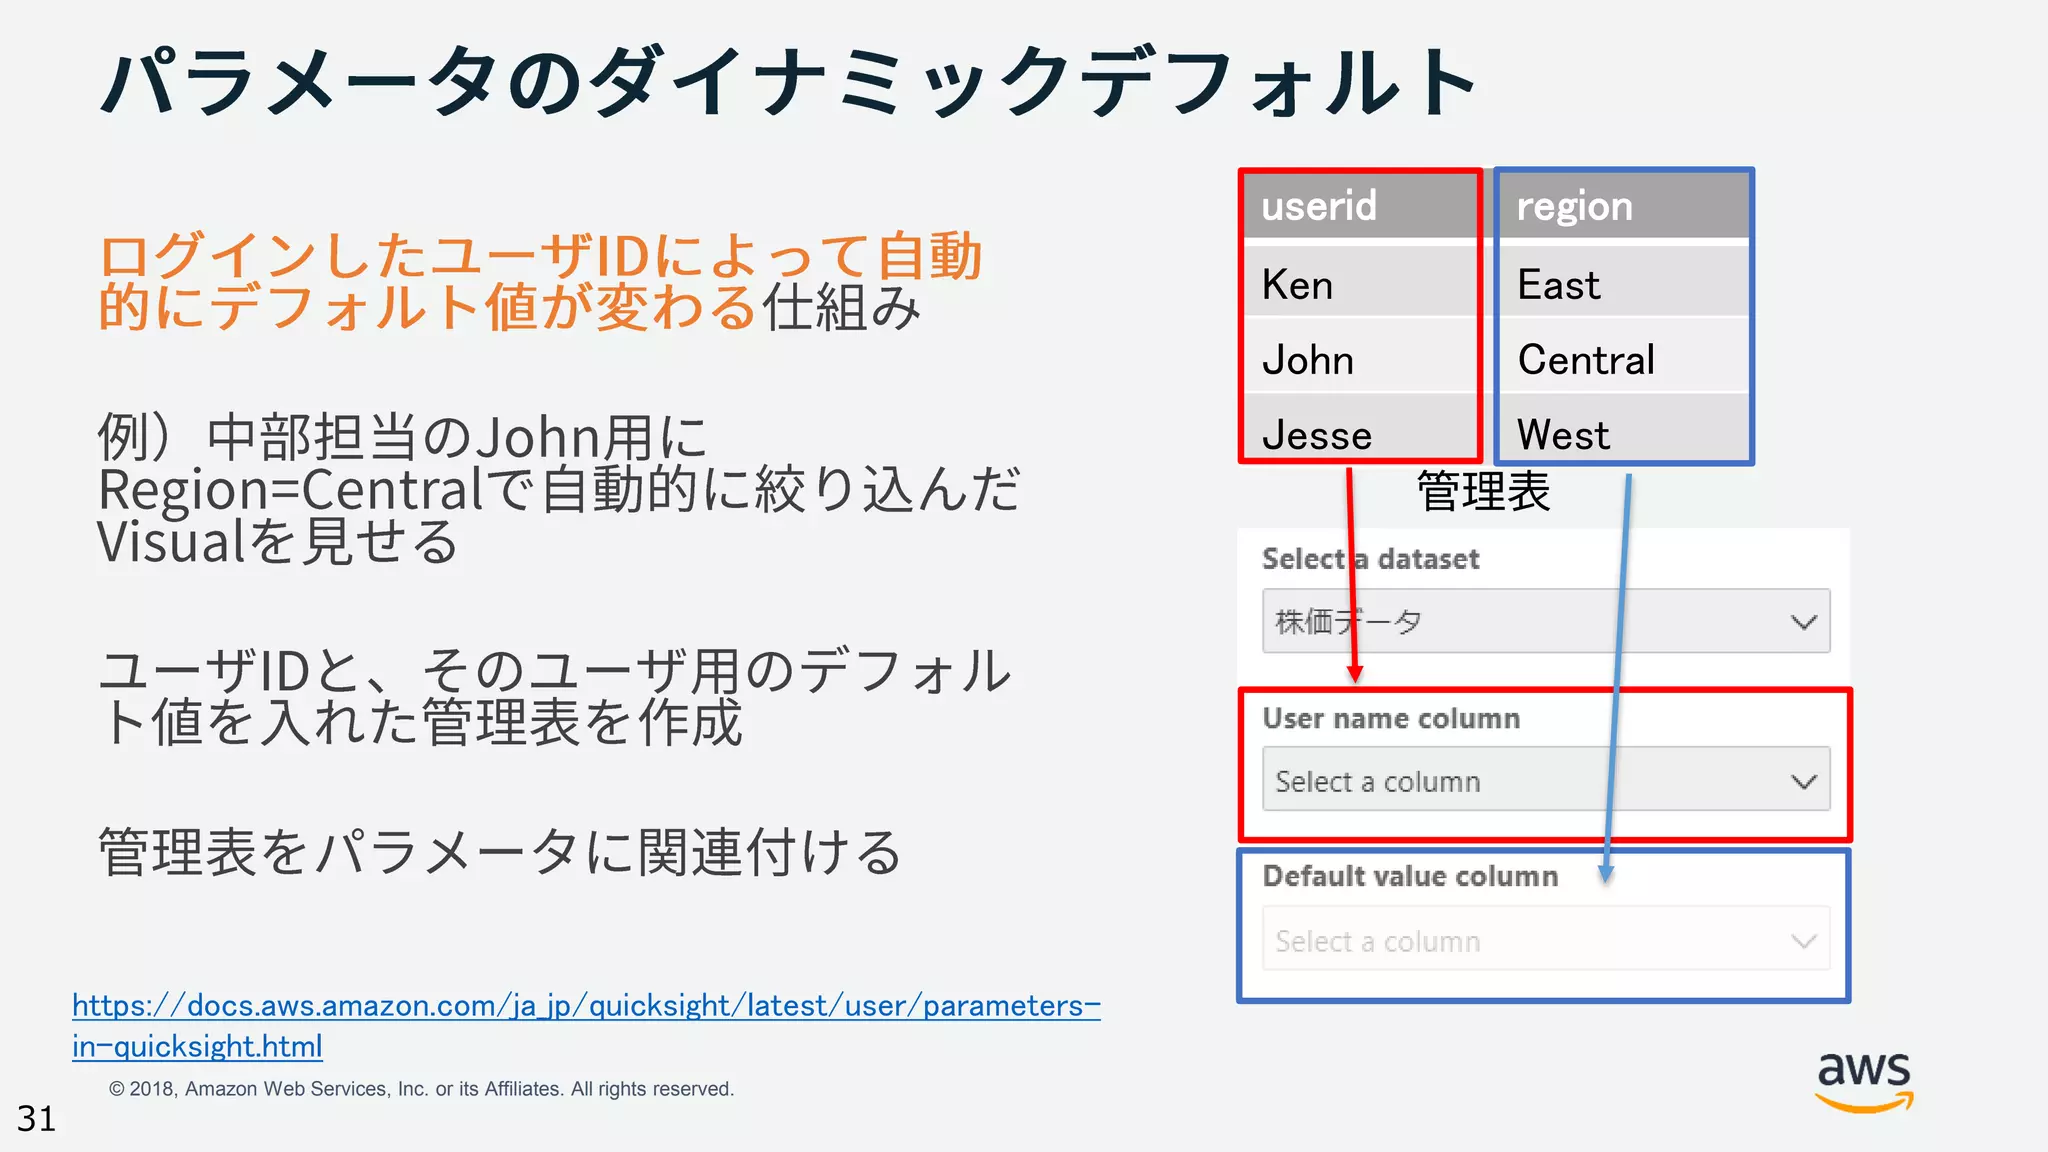2048x1152 pixels.
Task: Click slide page number 31
Action: 37,1118
